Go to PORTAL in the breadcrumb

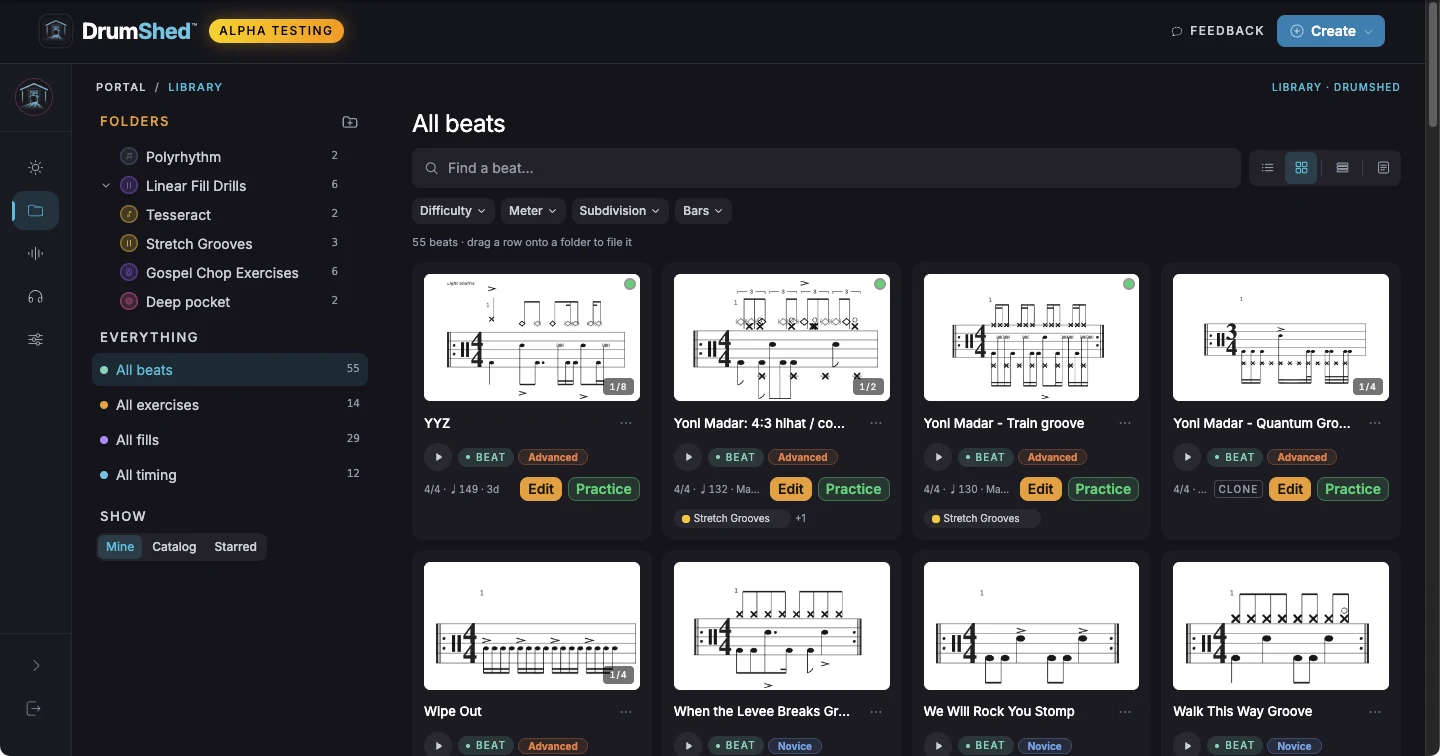coord(121,87)
